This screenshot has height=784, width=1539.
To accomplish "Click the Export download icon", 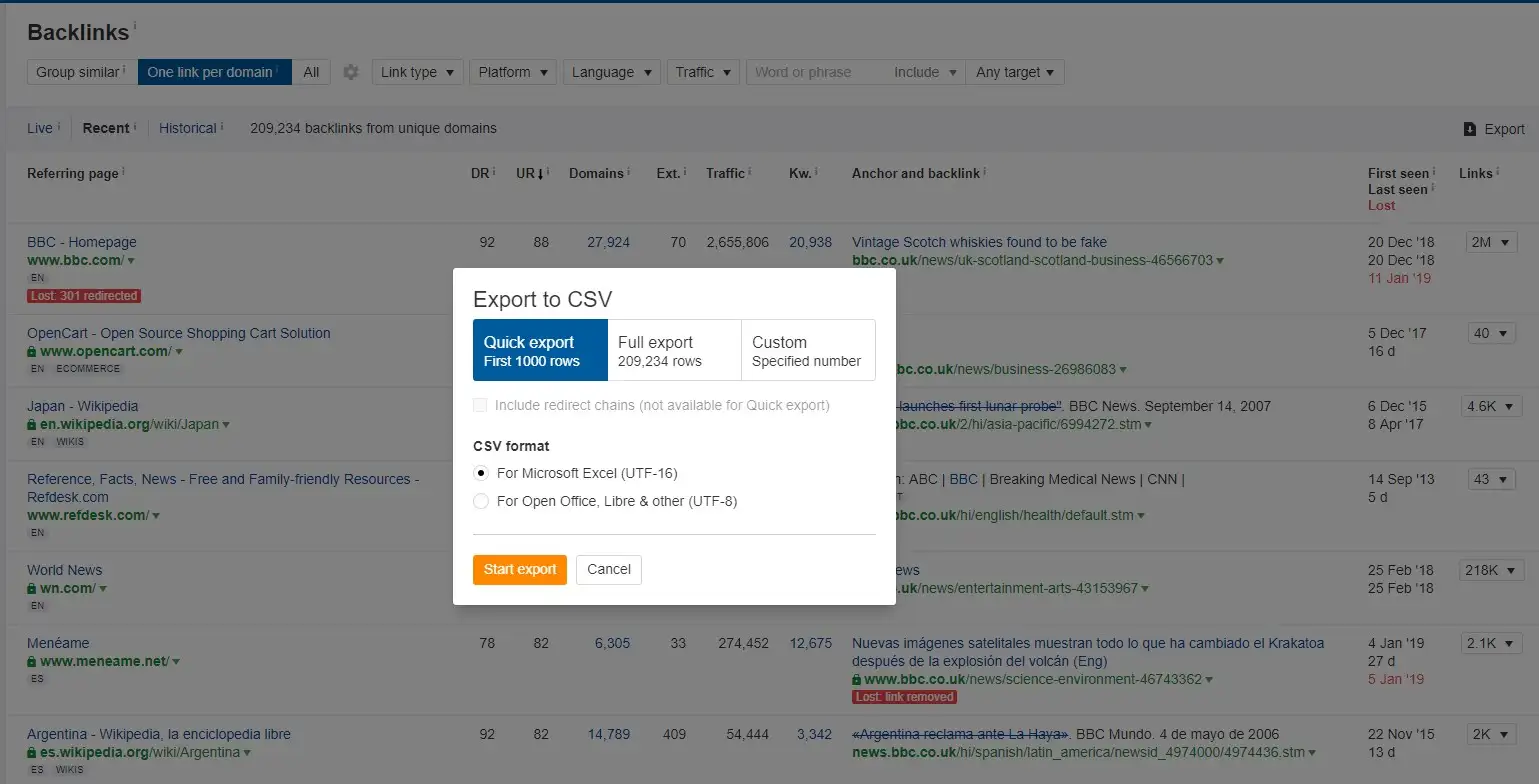I will click(x=1469, y=129).
